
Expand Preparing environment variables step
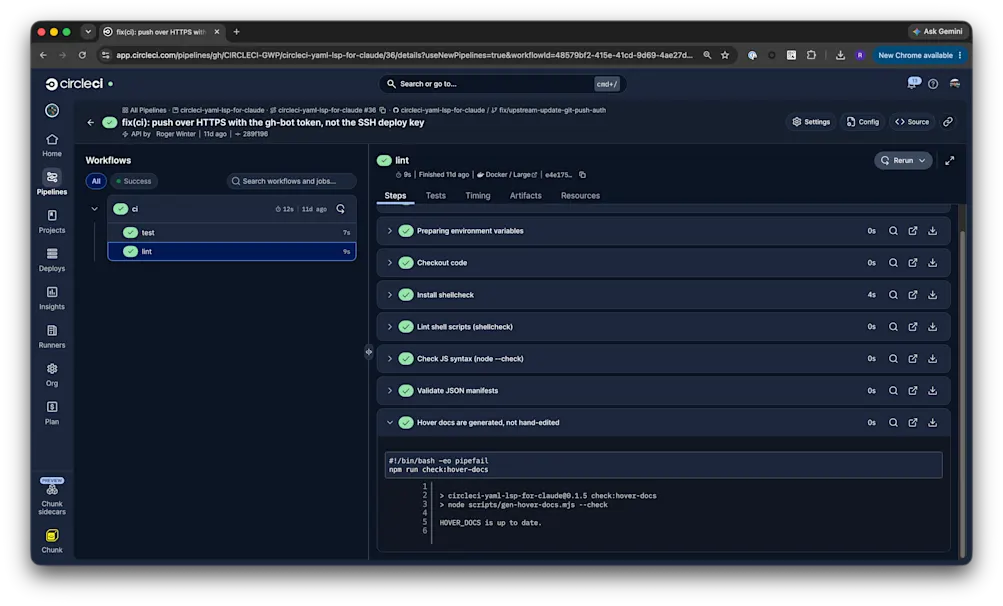click(390, 231)
